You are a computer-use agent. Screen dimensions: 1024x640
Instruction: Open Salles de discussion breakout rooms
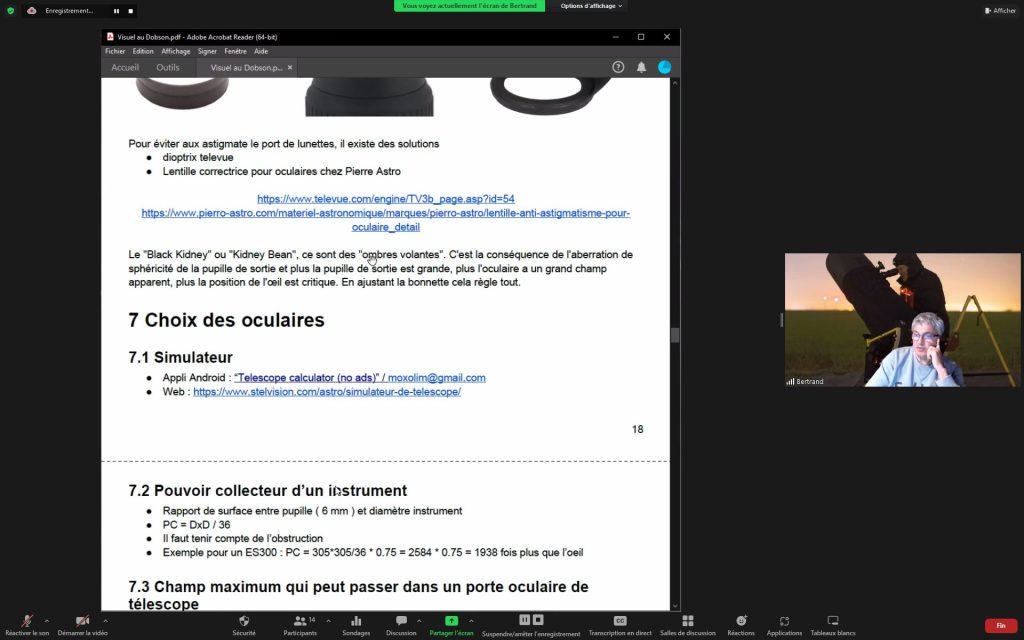pyautogui.click(x=688, y=625)
